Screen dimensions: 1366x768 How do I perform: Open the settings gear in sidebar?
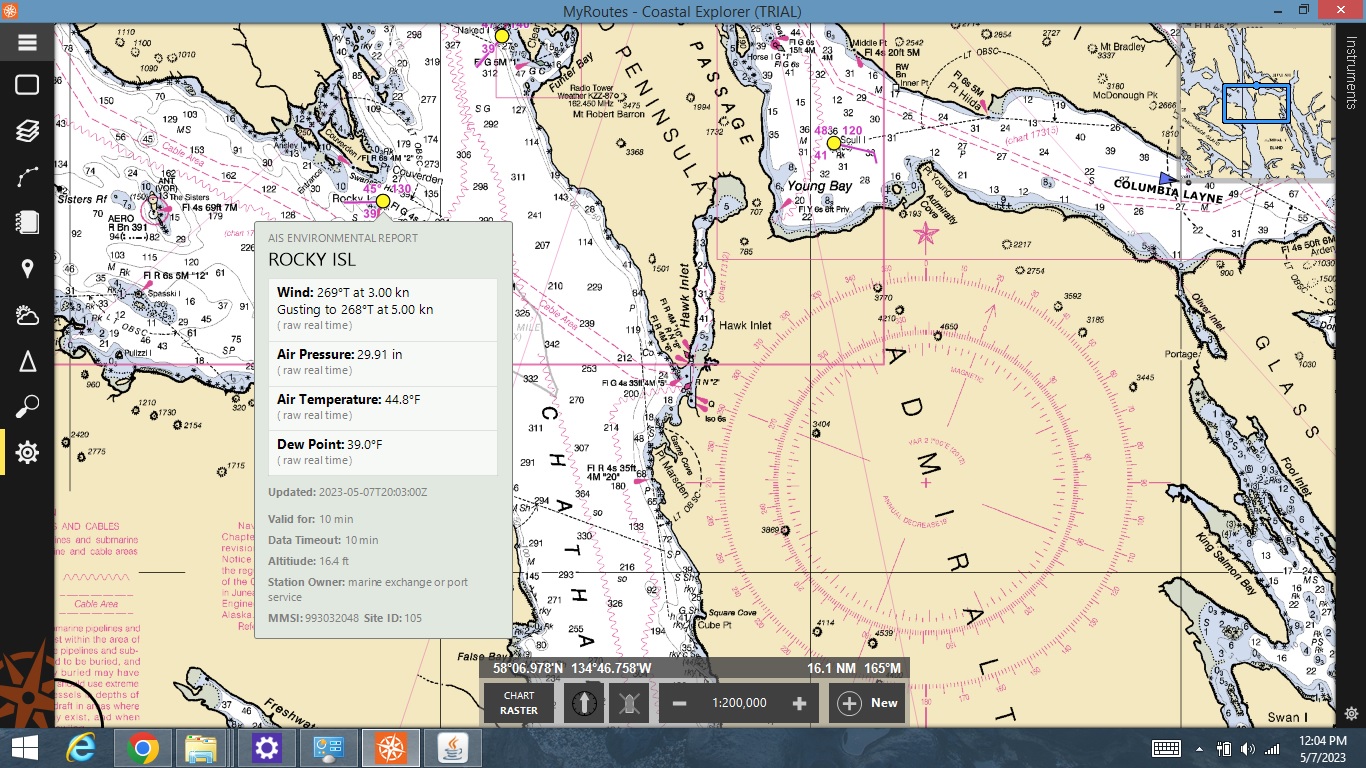tap(27, 453)
